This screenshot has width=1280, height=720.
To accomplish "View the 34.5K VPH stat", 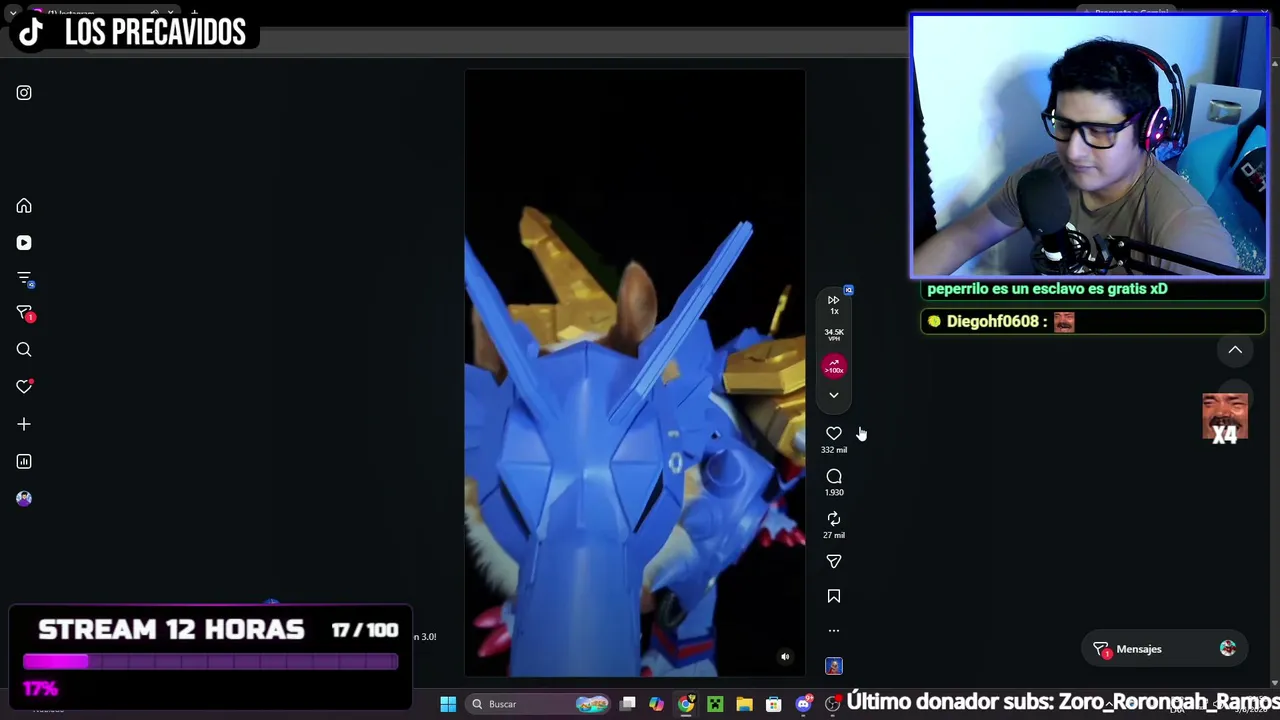I will click(x=834, y=334).
